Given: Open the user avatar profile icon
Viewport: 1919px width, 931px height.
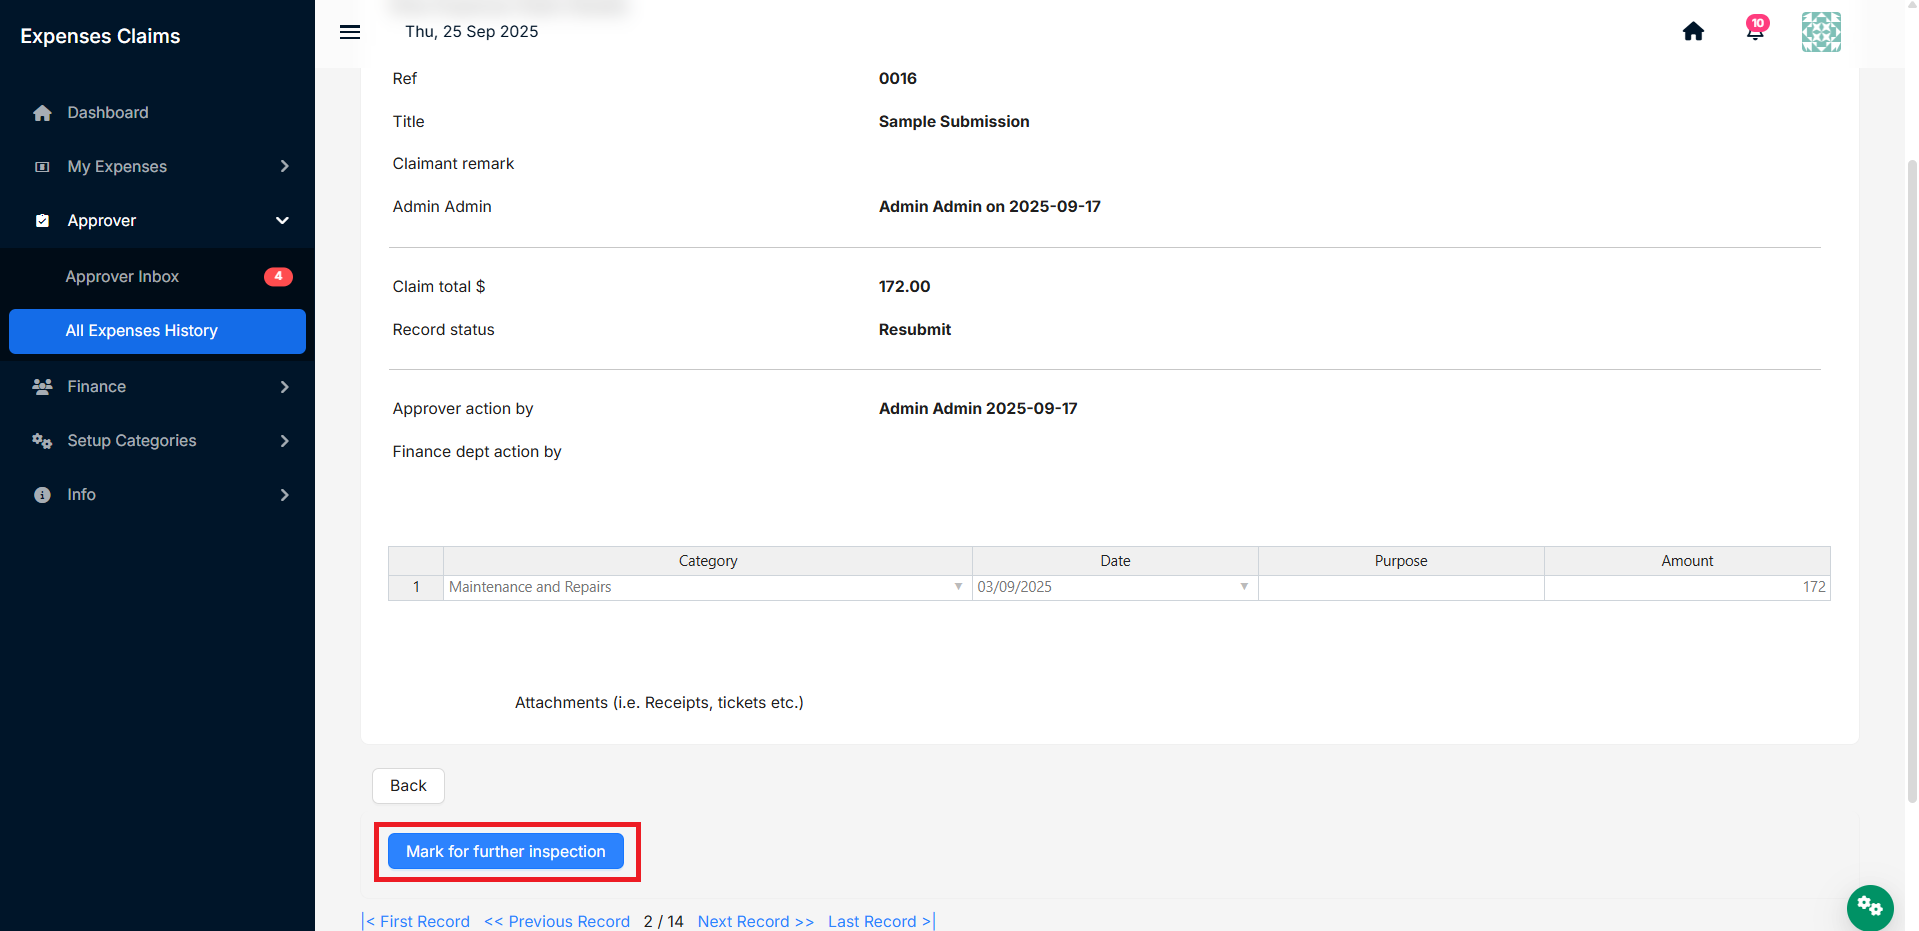Looking at the screenshot, I should click(x=1821, y=32).
